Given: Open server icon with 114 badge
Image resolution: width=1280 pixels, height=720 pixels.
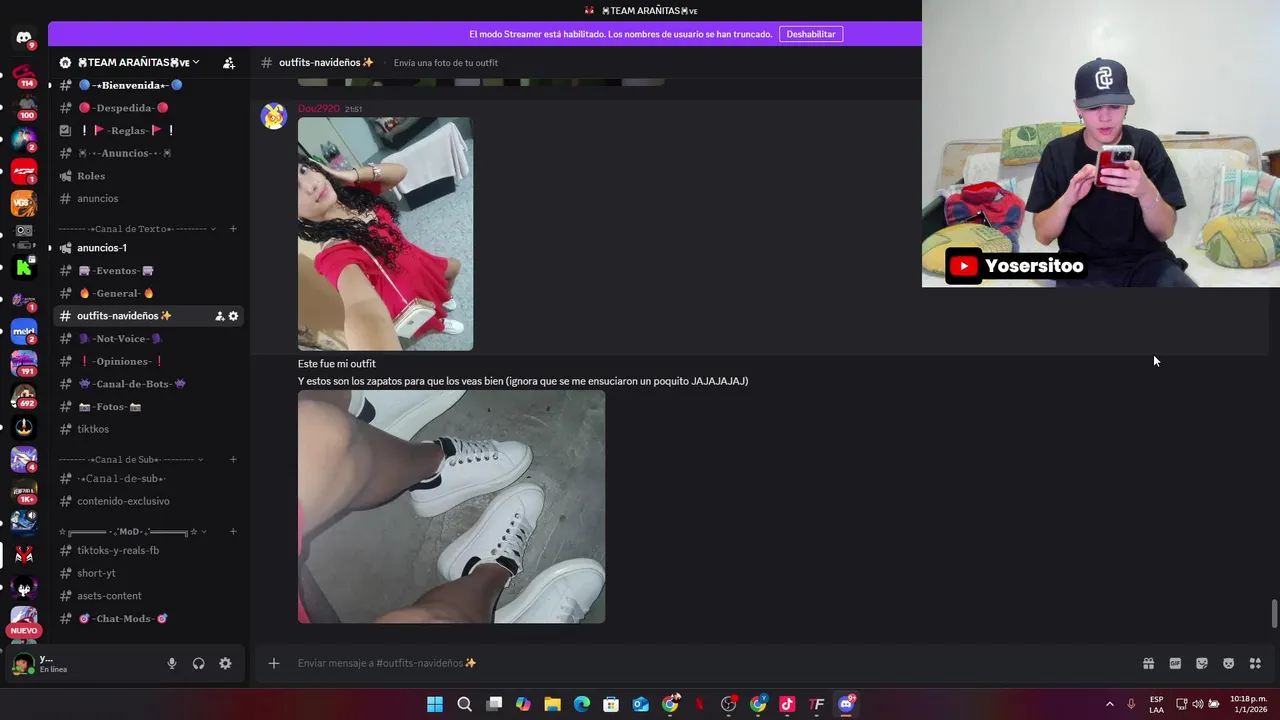Looking at the screenshot, I should pyautogui.click(x=24, y=75).
